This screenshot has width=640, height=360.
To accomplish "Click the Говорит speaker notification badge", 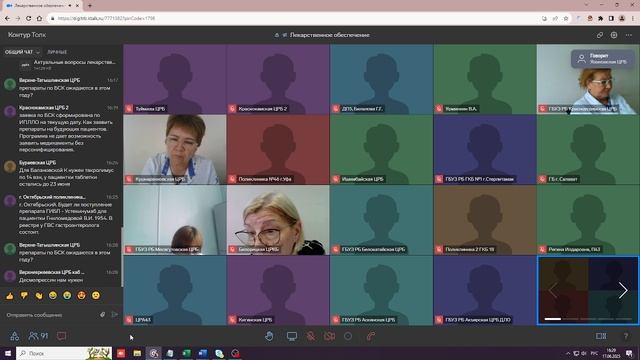I will tap(603, 58).
